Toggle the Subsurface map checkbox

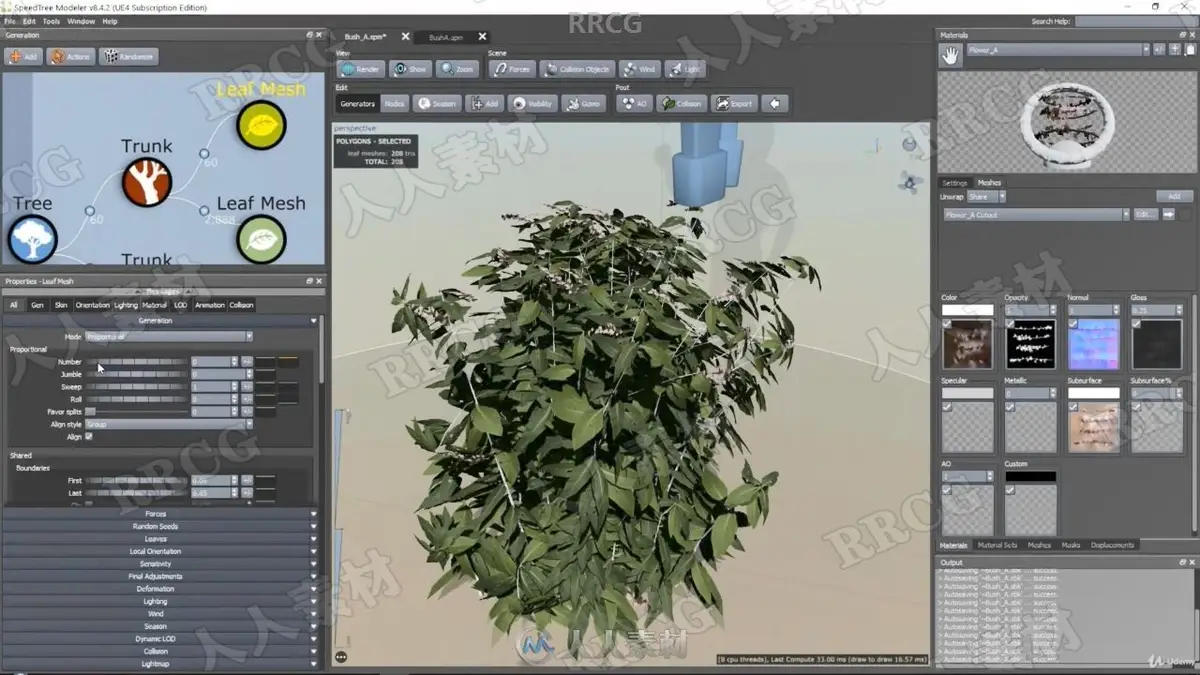click(1074, 407)
